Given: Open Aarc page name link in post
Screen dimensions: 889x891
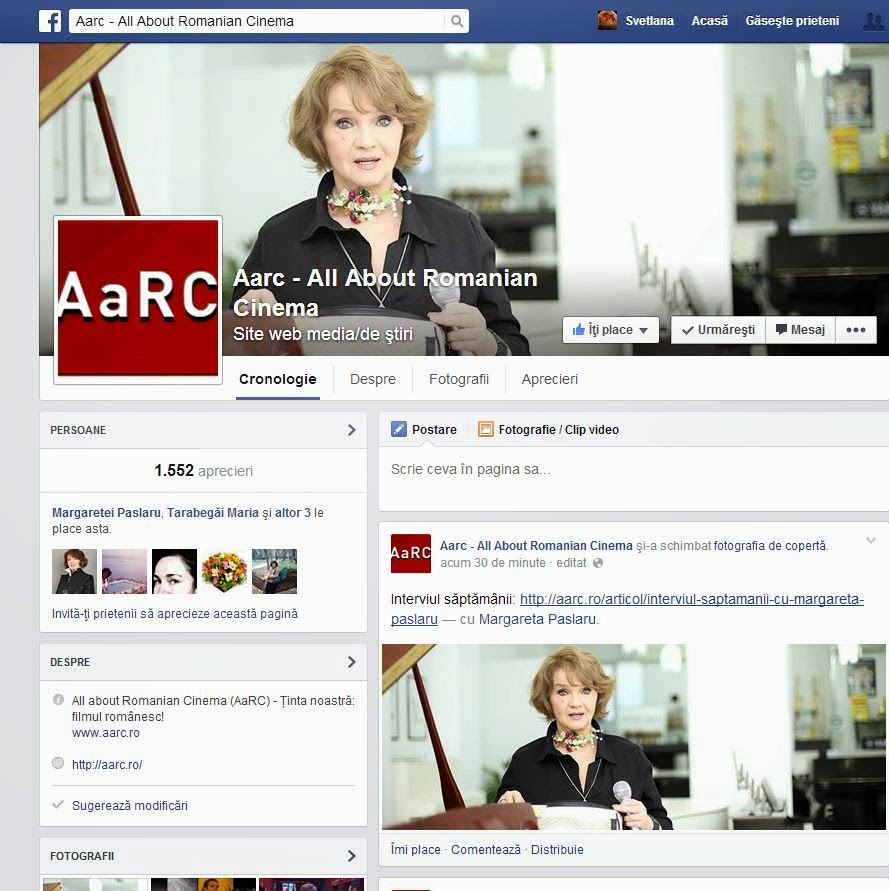Looking at the screenshot, I should (536, 546).
